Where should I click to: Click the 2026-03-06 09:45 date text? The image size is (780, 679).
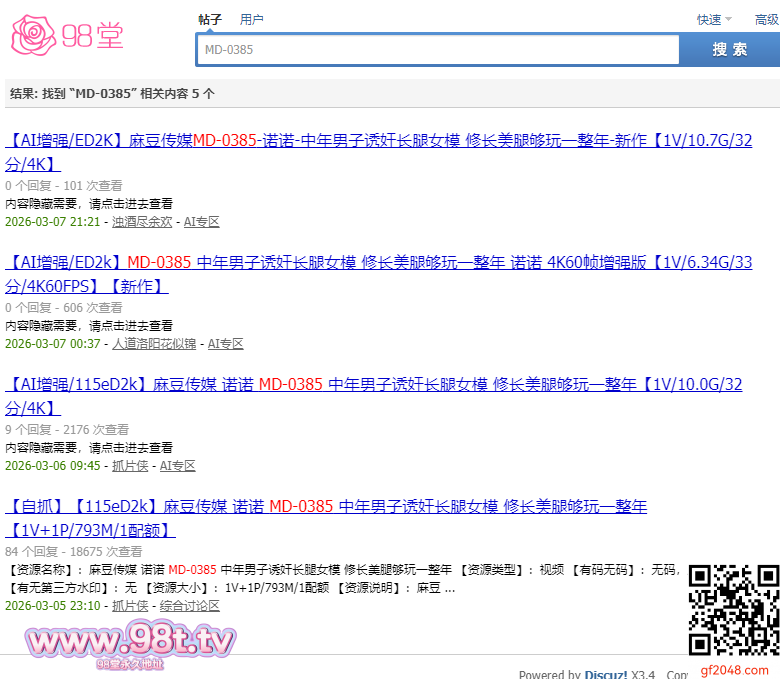(53, 466)
